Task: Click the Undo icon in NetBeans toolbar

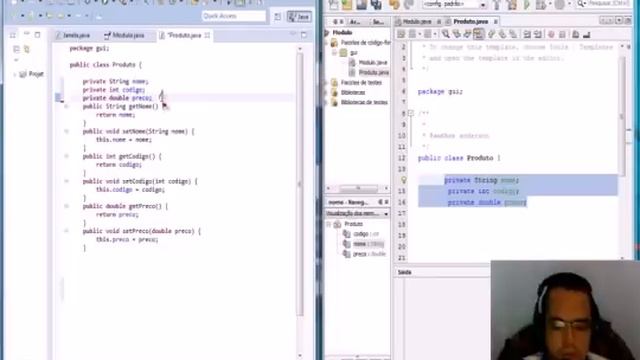Action: 394,4
